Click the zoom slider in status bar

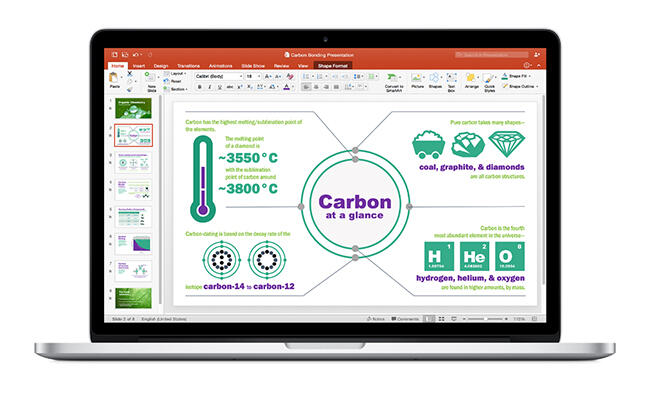click(x=485, y=319)
